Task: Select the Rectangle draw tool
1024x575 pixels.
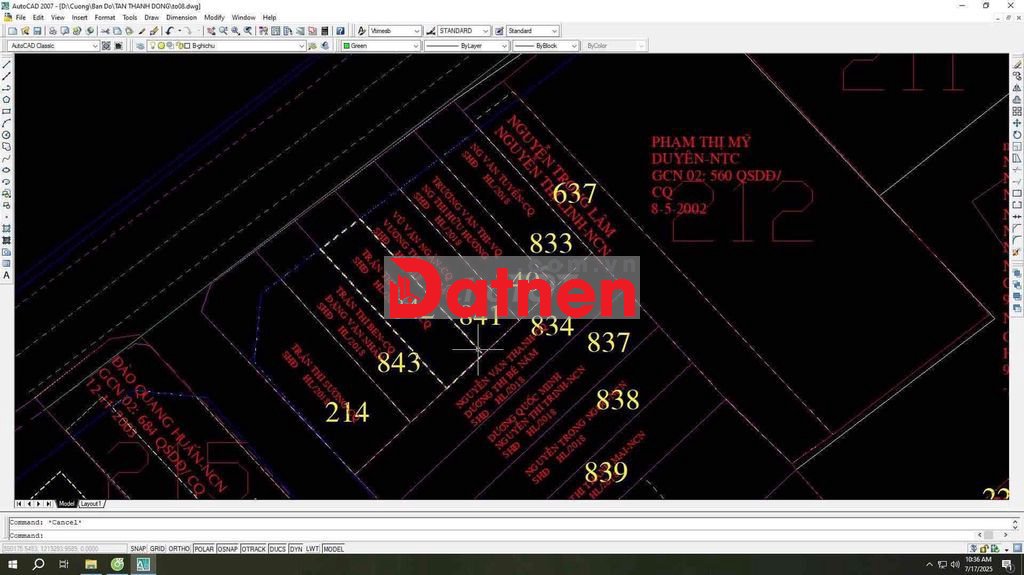Action: click(7, 111)
